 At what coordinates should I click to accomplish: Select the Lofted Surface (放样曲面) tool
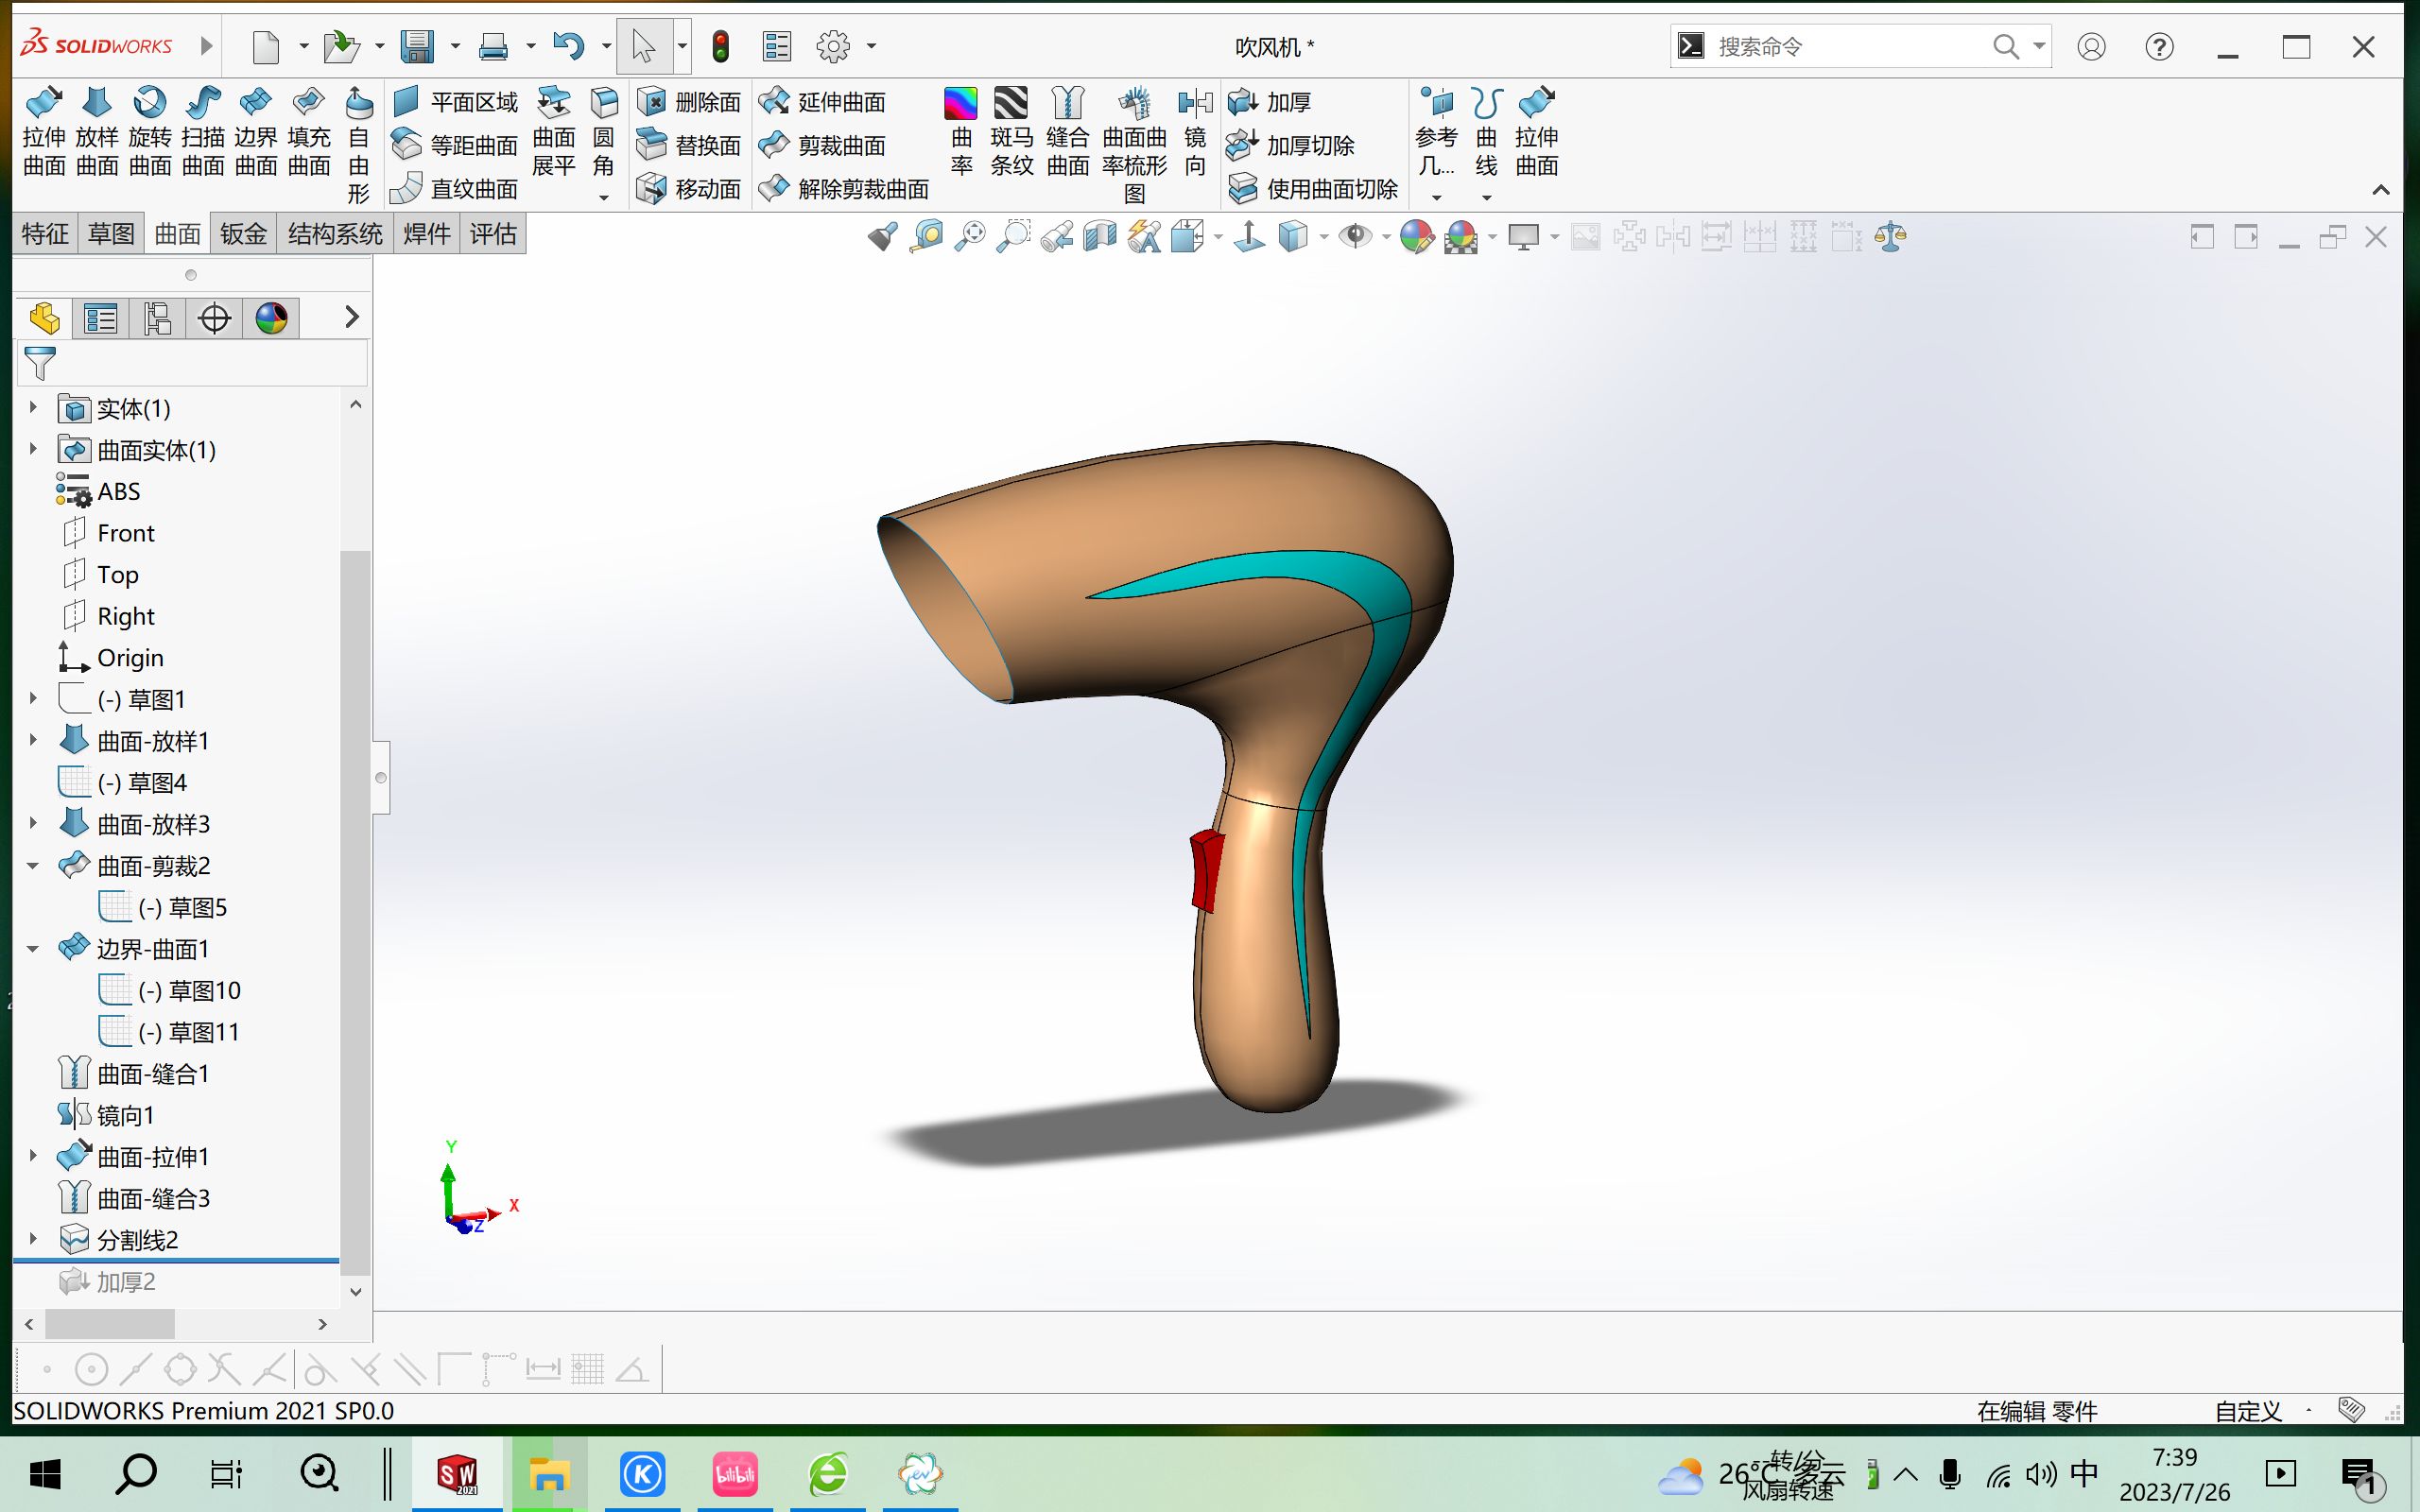click(x=97, y=132)
